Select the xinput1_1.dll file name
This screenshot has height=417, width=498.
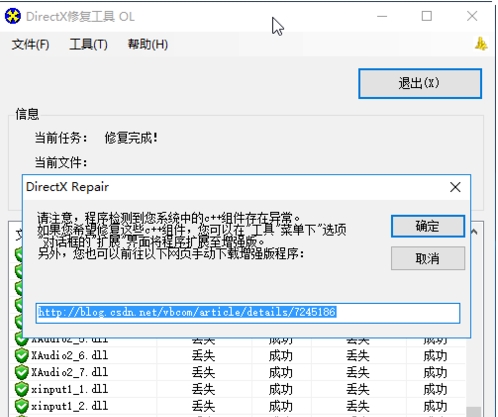coord(69,389)
